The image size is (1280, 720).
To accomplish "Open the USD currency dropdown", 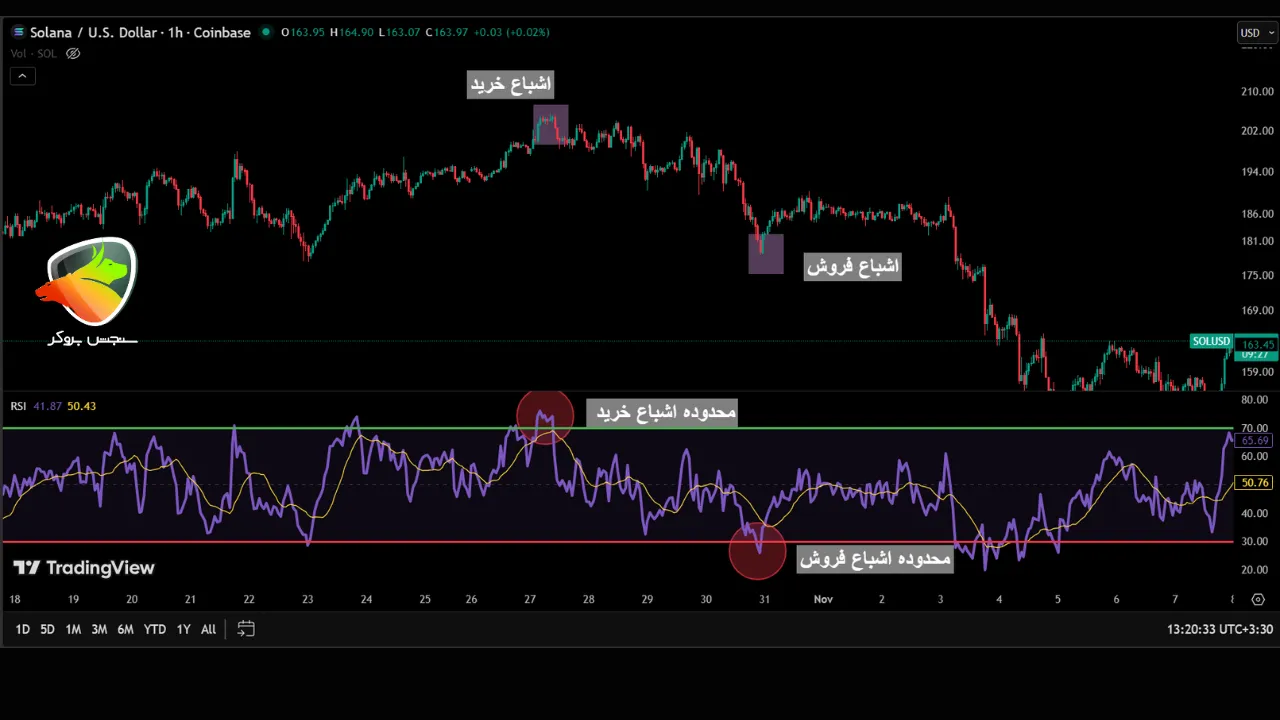I will 1256,33.
